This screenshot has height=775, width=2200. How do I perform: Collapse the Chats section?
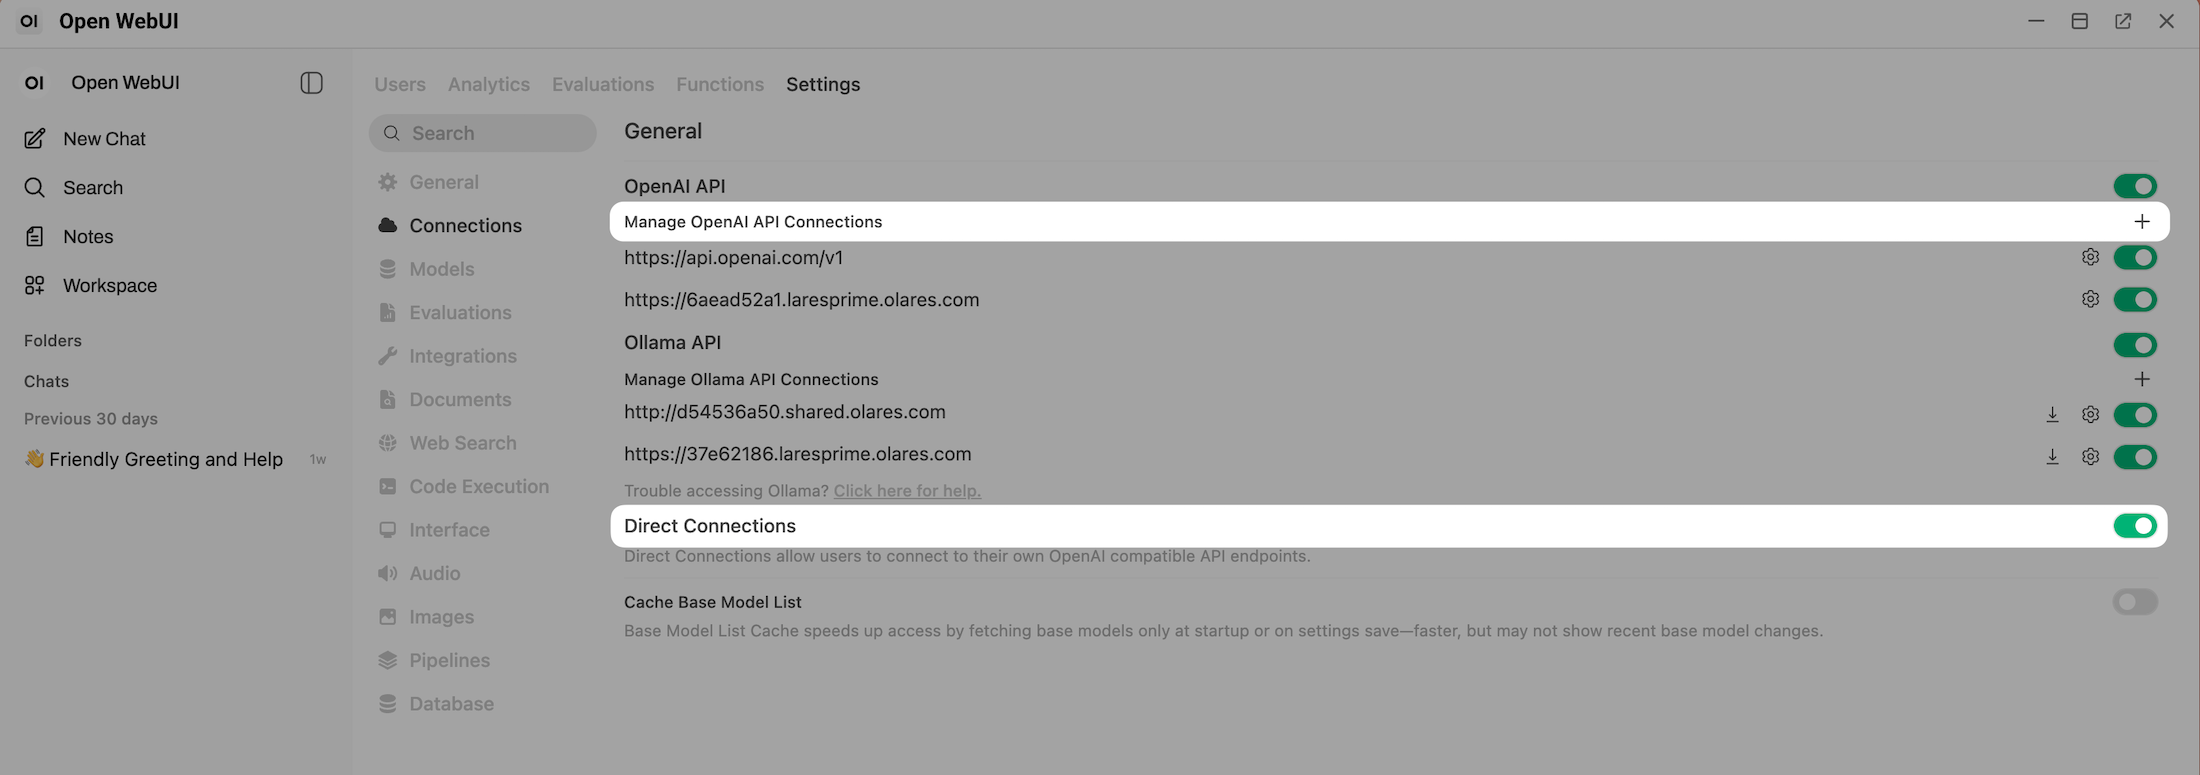click(x=47, y=382)
